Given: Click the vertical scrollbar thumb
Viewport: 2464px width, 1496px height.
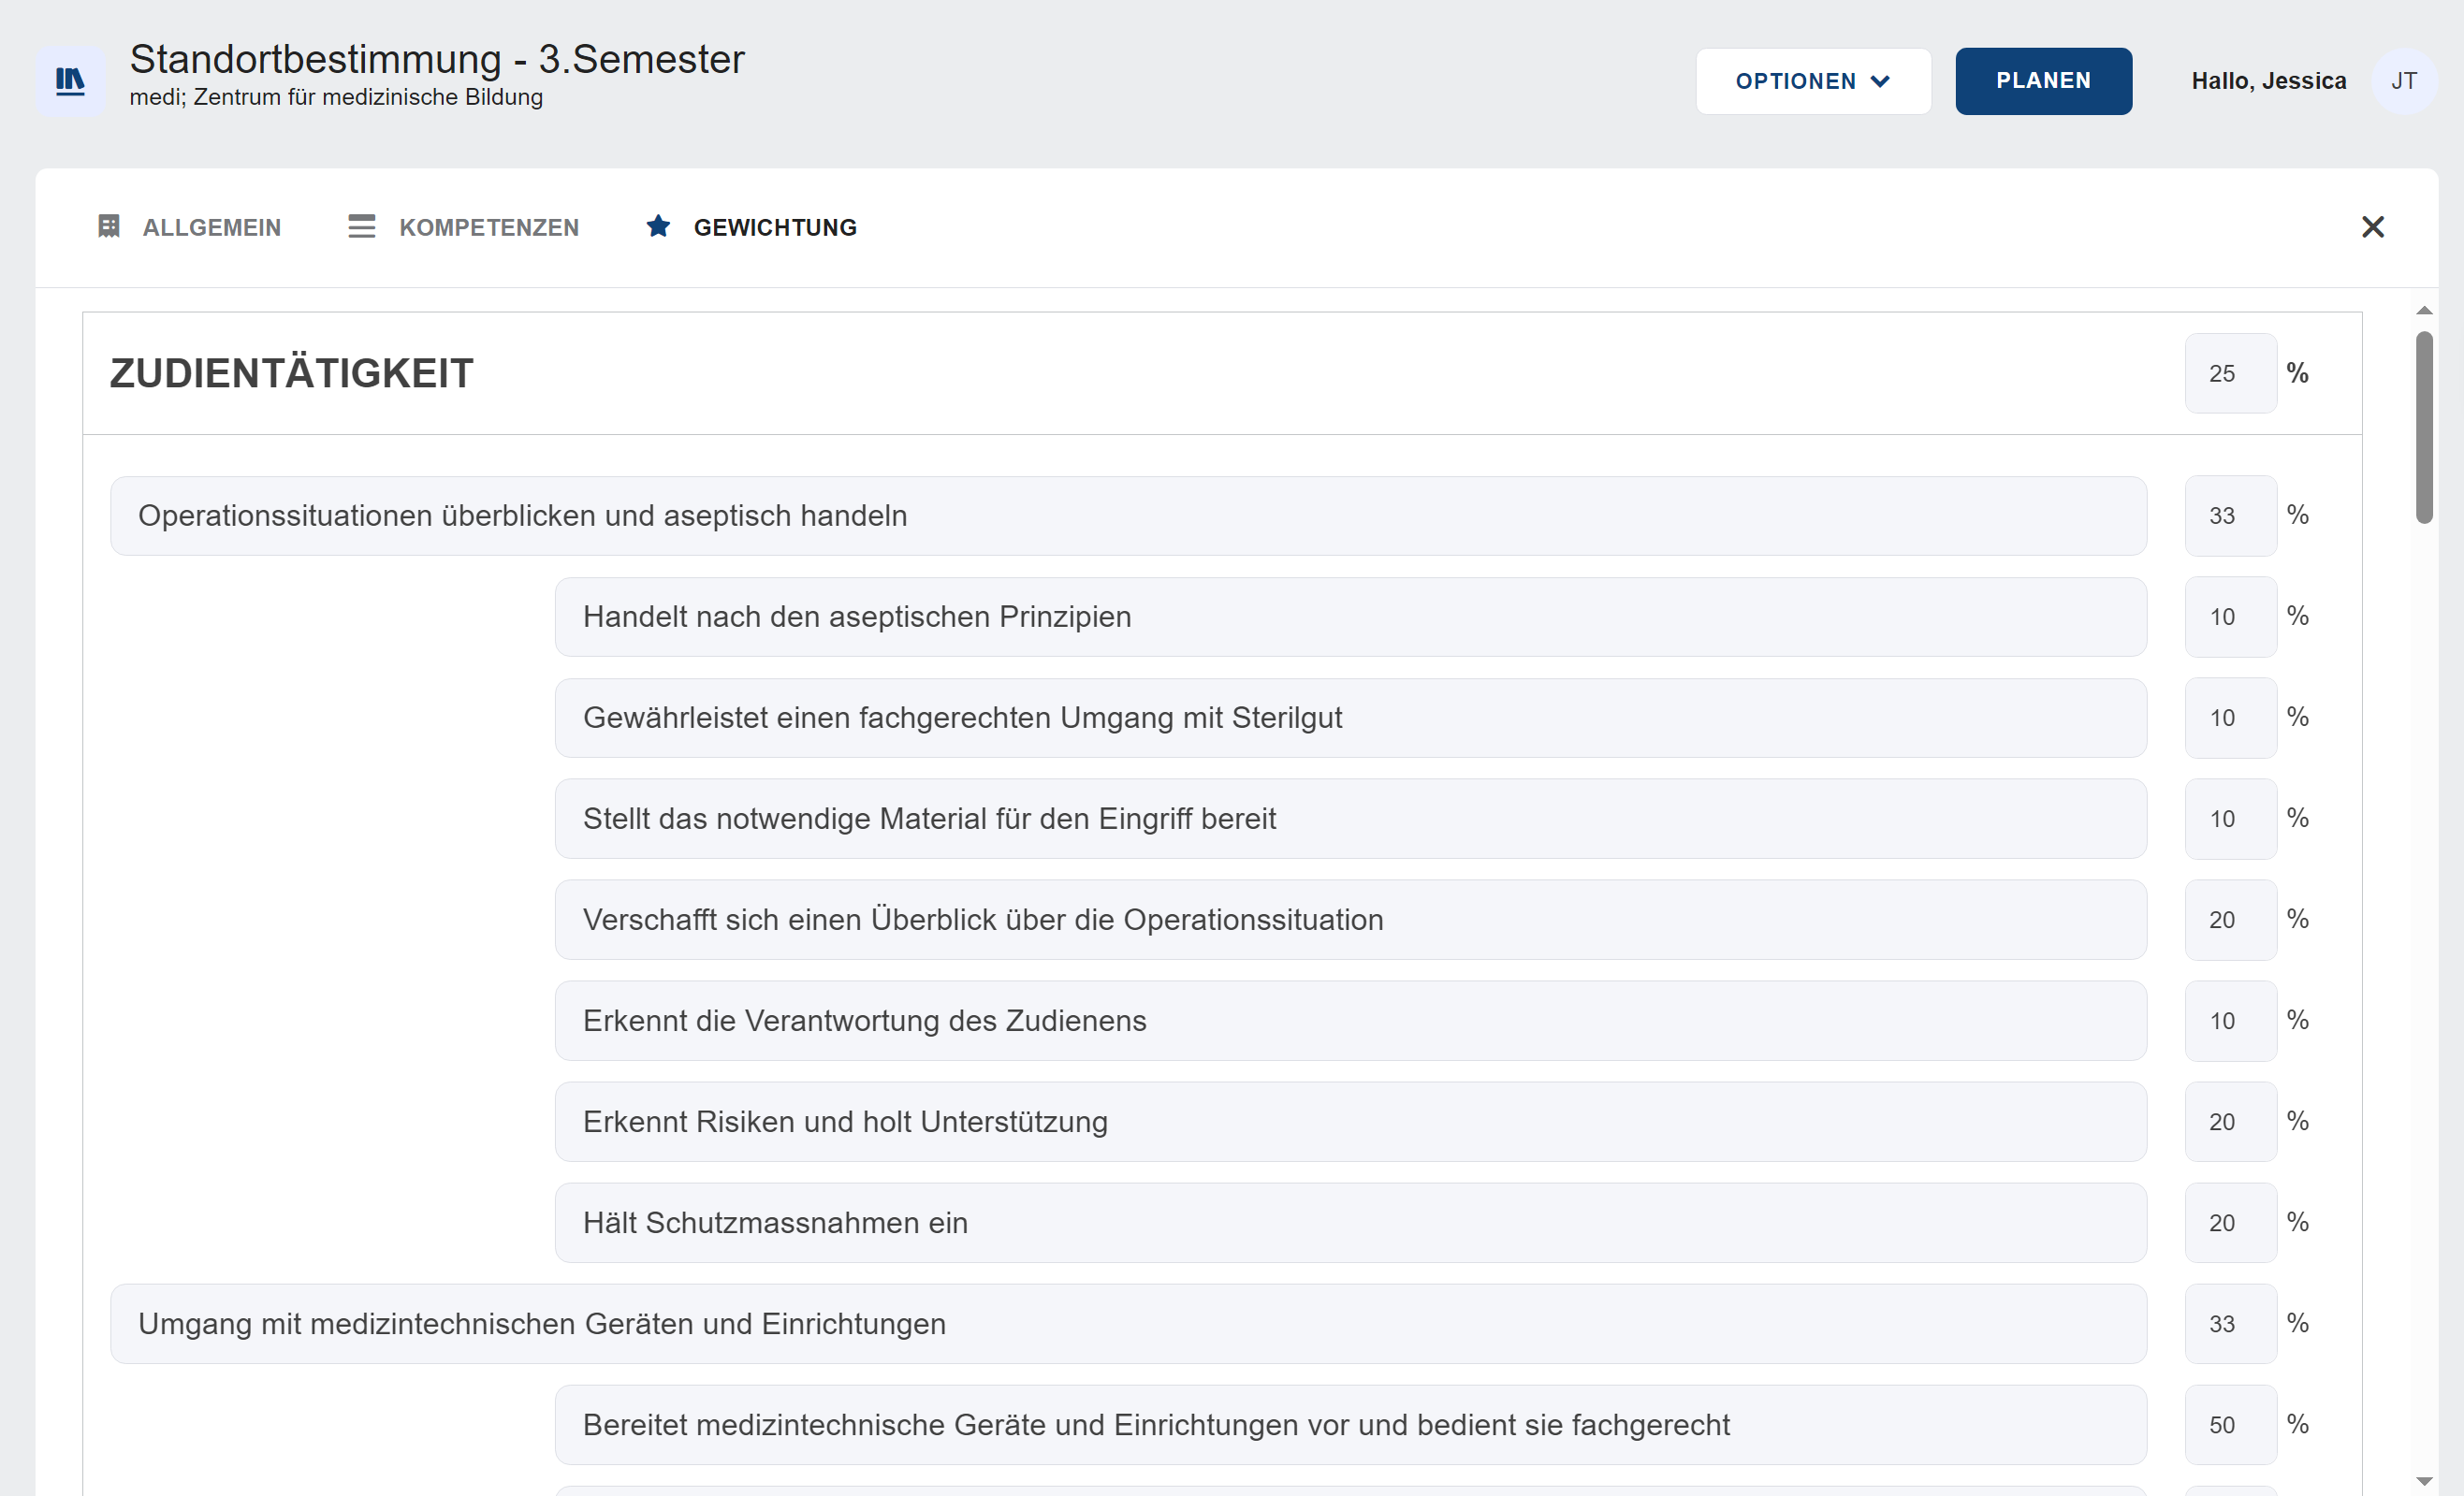Looking at the screenshot, I should pyautogui.click(x=2424, y=427).
